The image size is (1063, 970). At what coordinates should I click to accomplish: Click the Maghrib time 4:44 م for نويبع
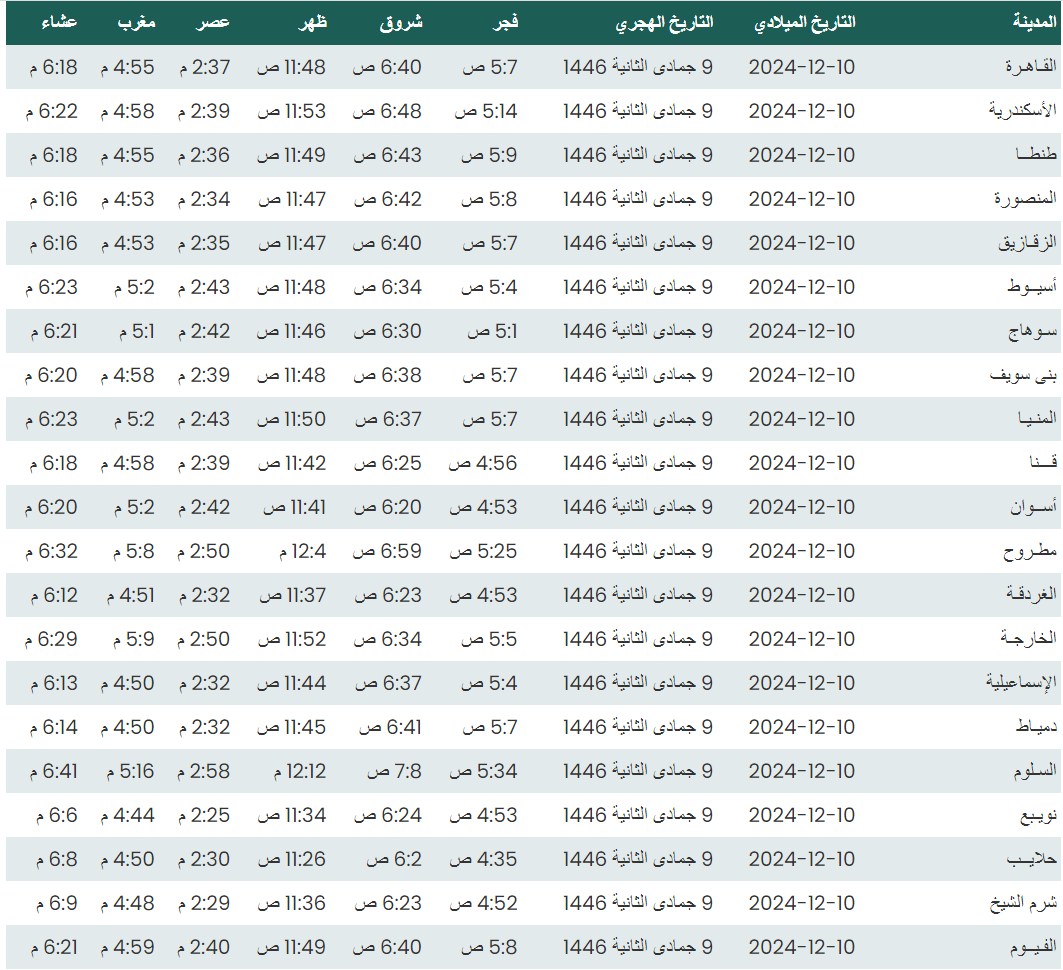point(127,815)
